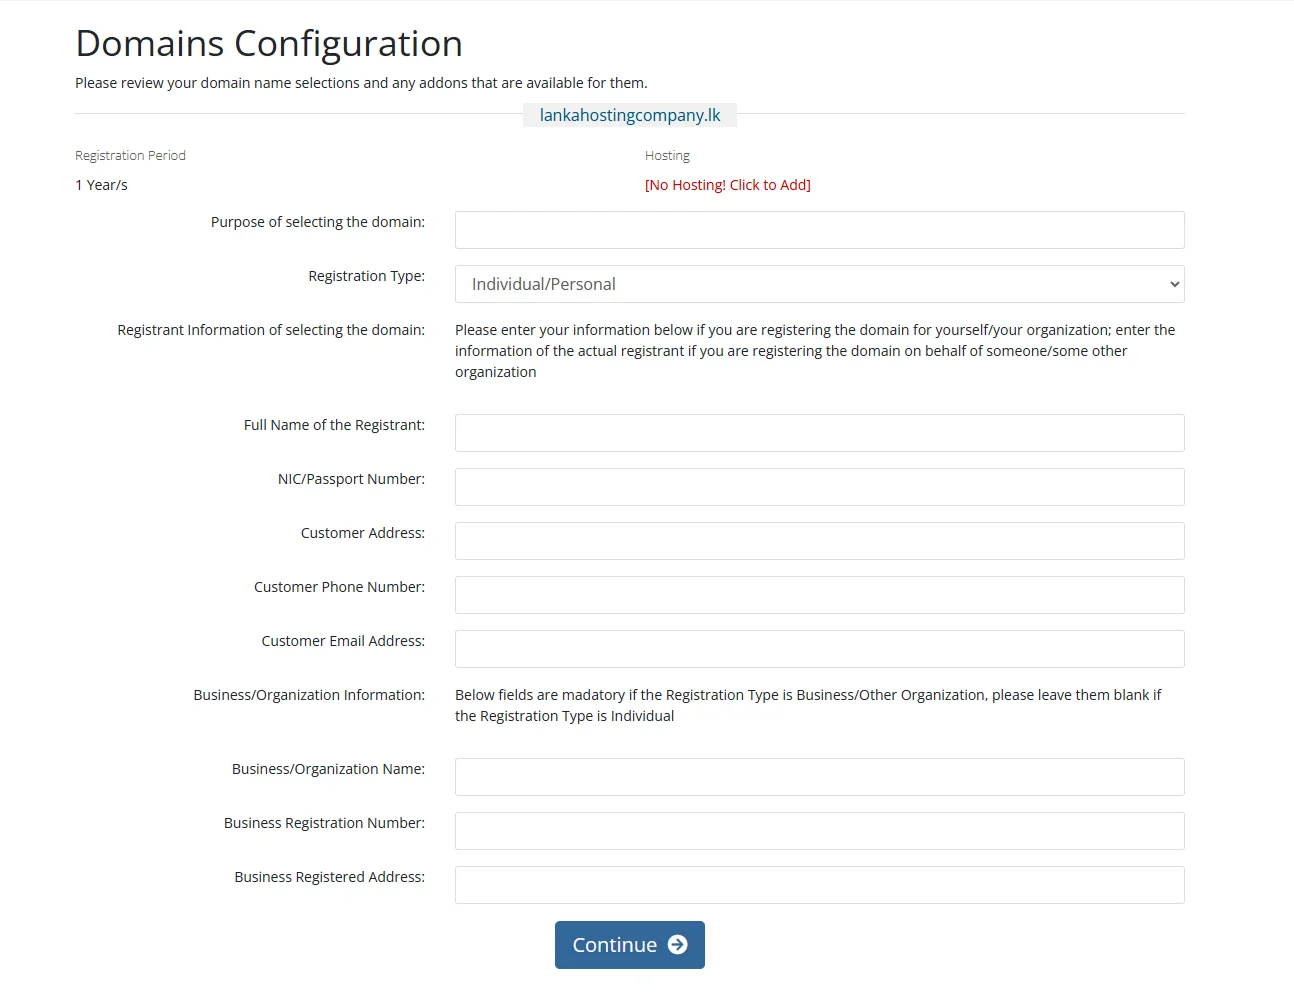The width and height of the screenshot is (1294, 1001).
Task: Click the Hosting column label
Action: point(666,155)
